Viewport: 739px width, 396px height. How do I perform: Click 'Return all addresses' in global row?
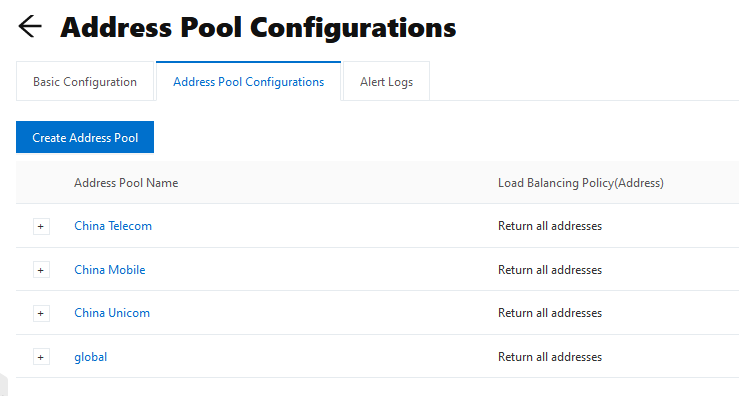click(550, 357)
